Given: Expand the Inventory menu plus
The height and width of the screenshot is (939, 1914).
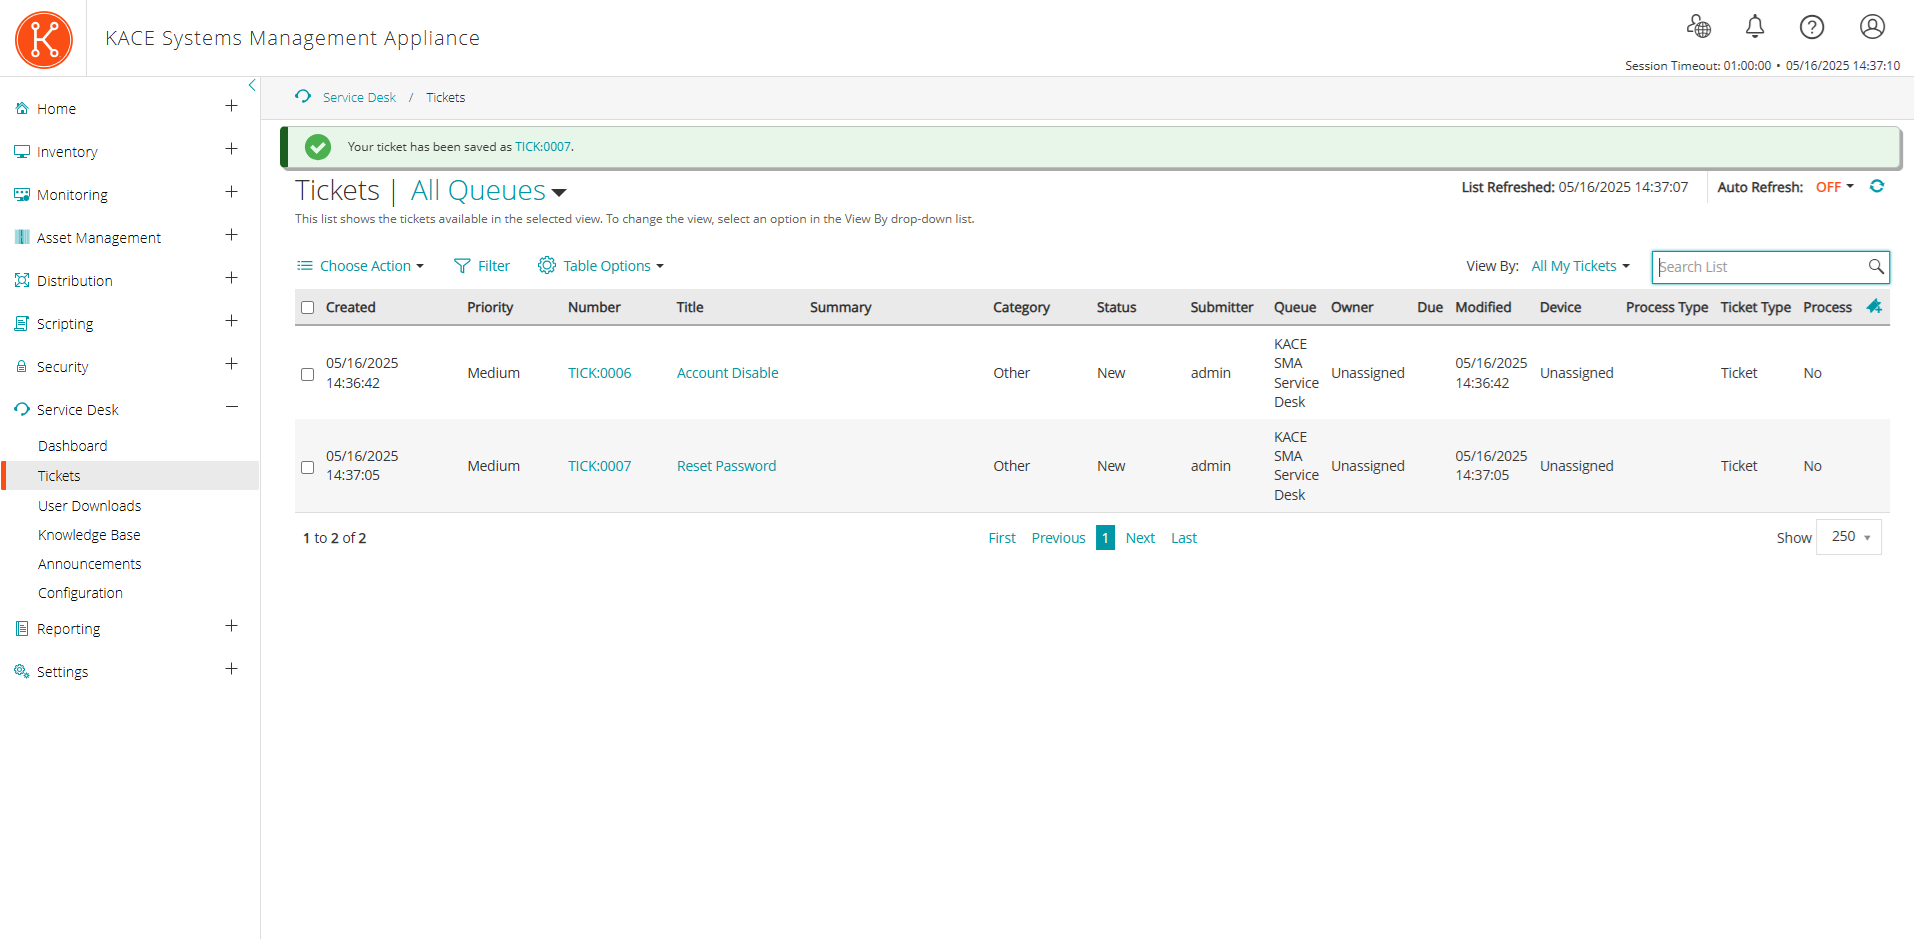Looking at the screenshot, I should point(231,149).
